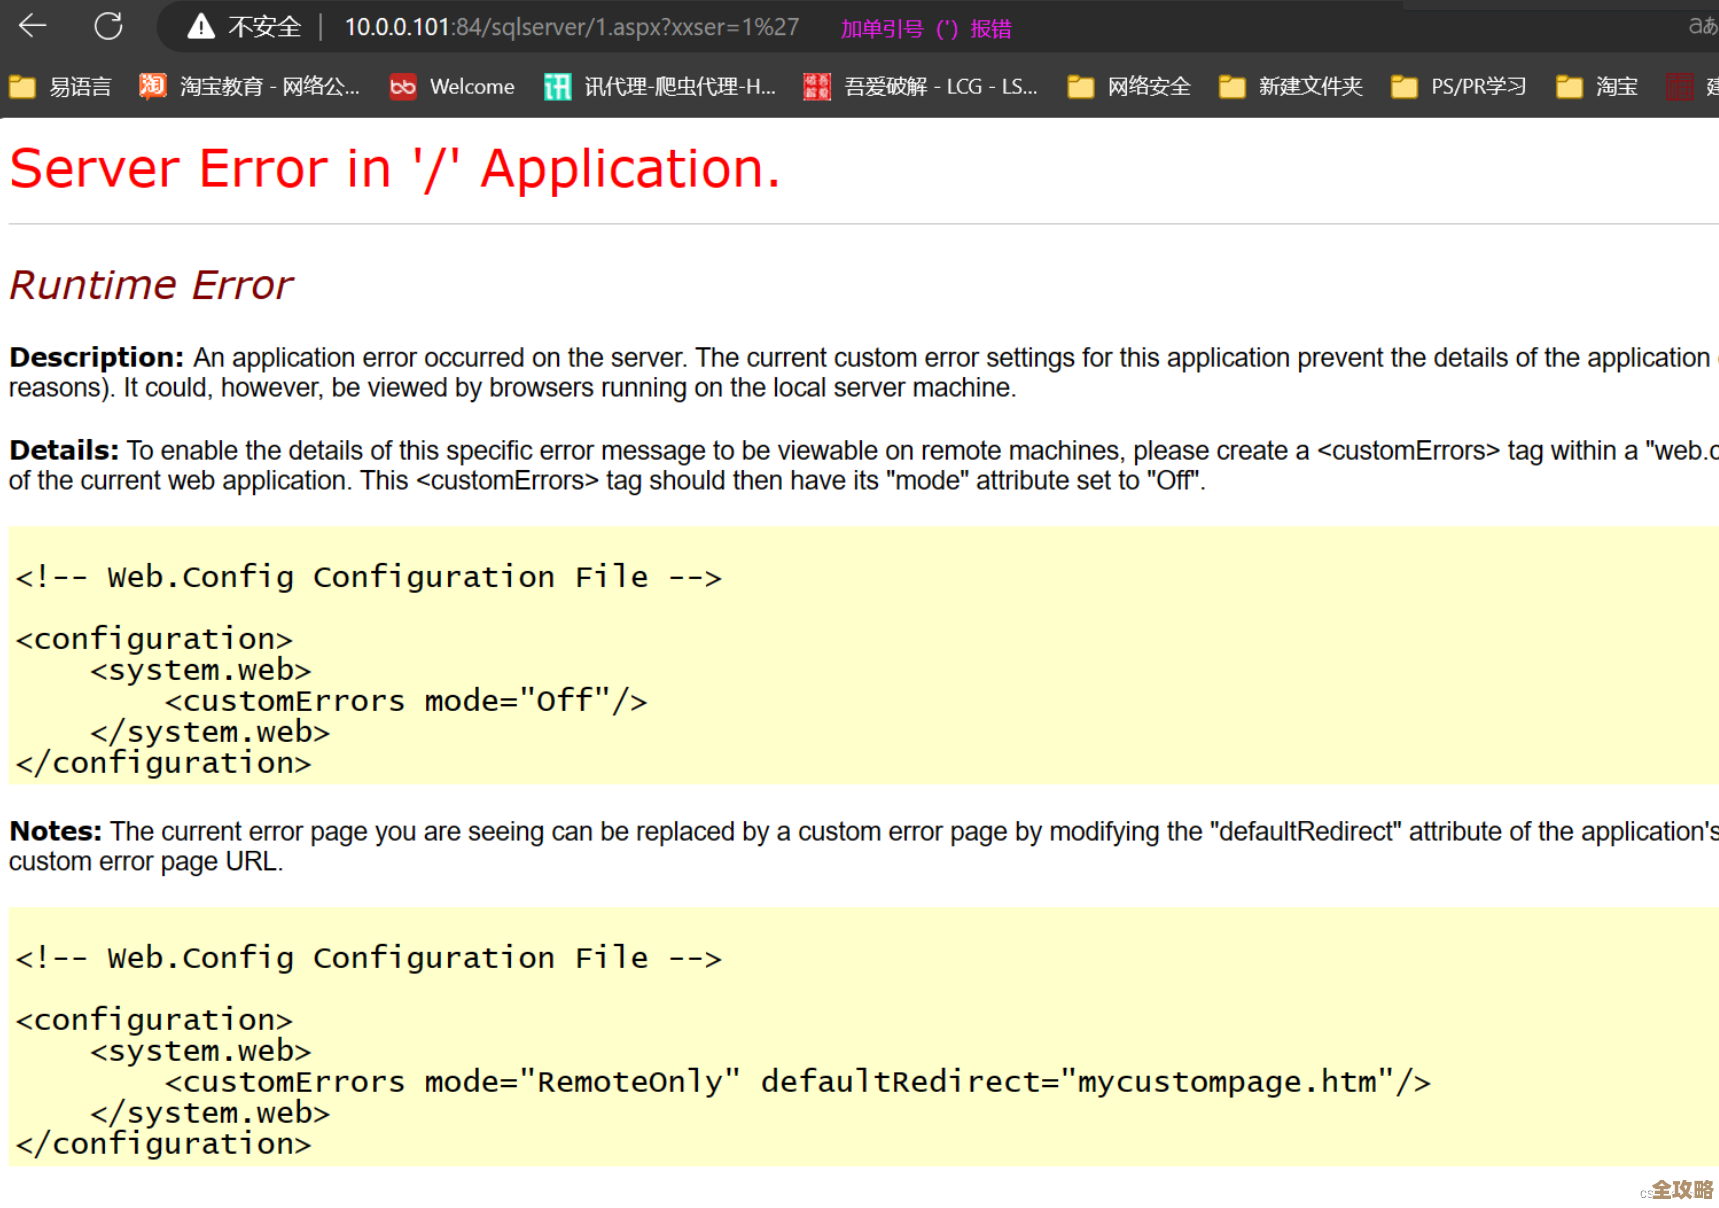Reload the page with refresh icon
This screenshot has height=1208, width=1719.
108,26
